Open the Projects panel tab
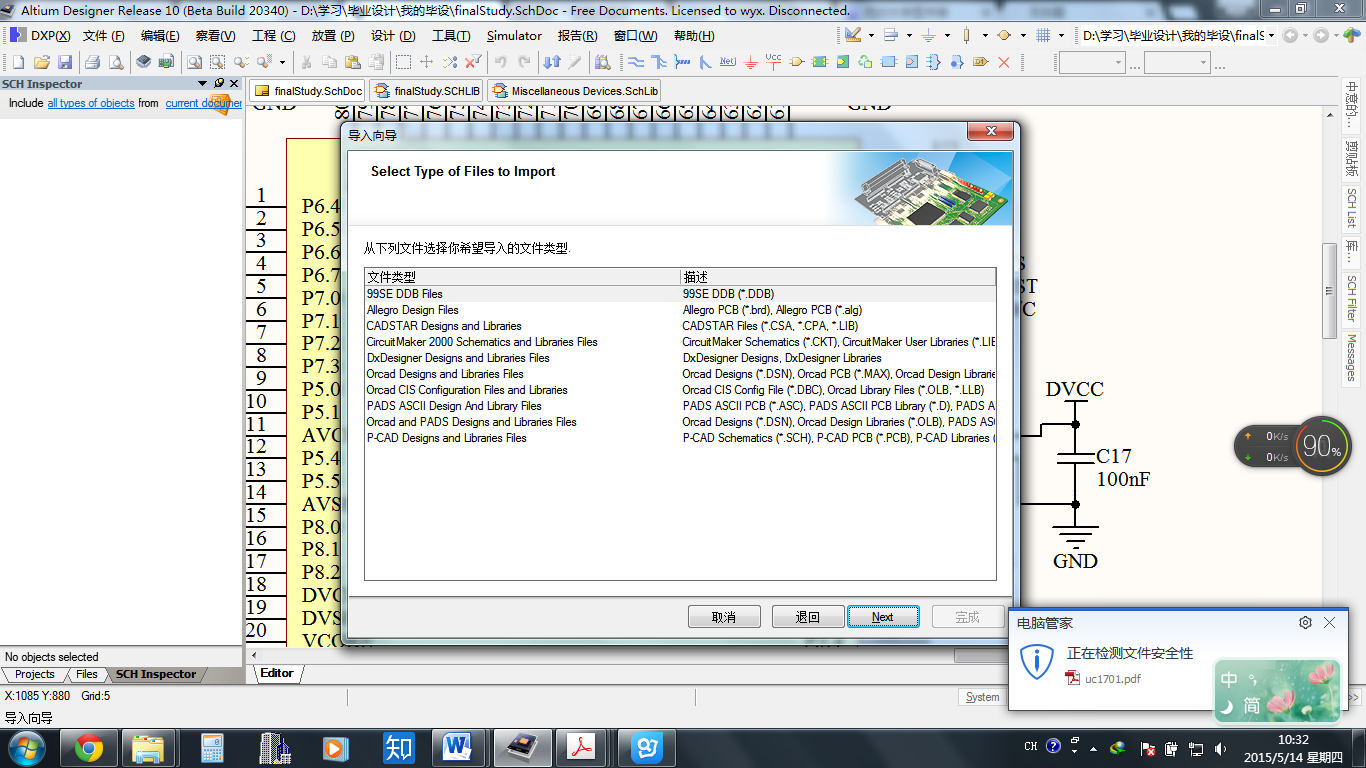 click(35, 674)
